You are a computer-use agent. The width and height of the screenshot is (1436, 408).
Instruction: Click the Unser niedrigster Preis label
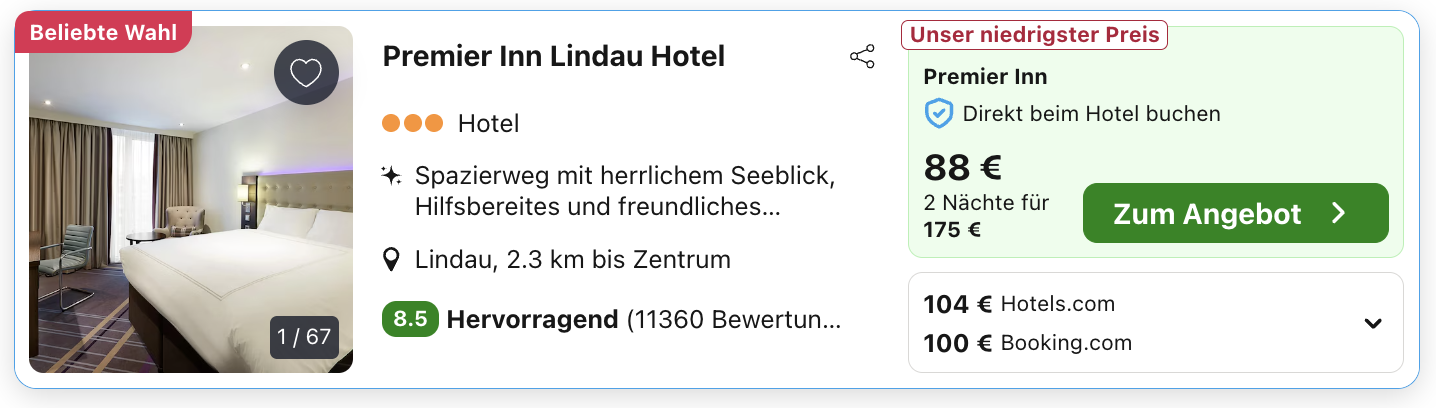tap(1034, 35)
